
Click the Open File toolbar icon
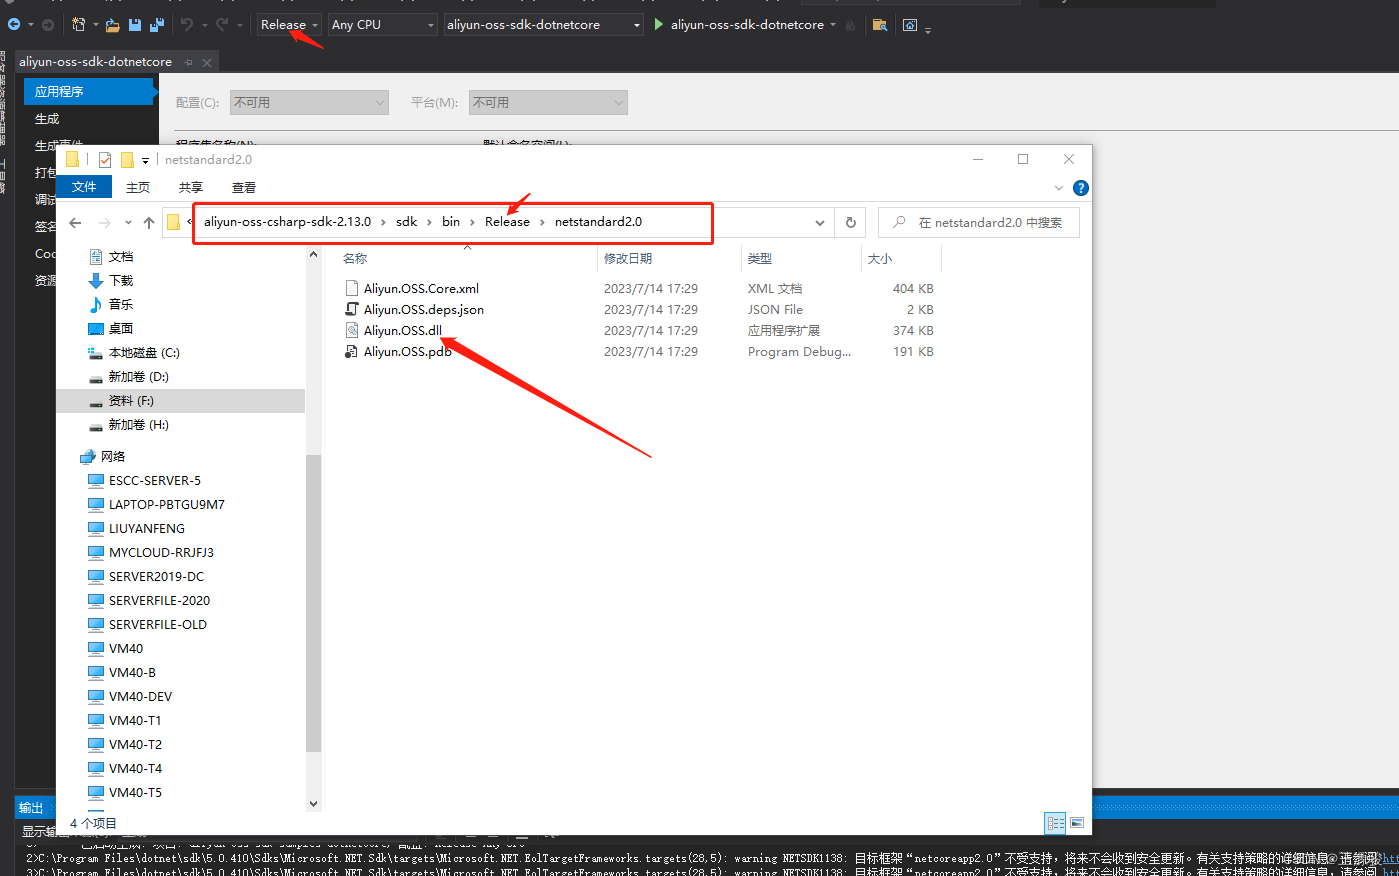tap(112, 24)
